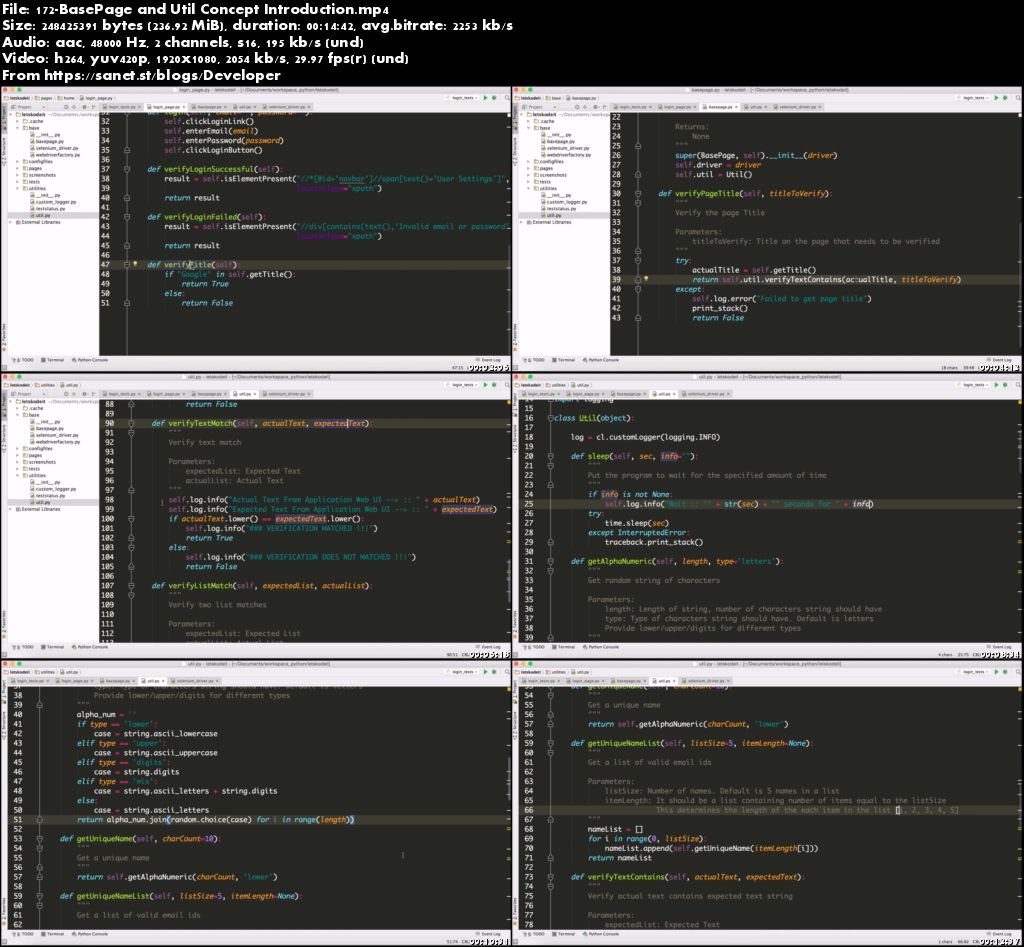This screenshot has width=1024, height=947.
Task: Select teststatus.py in verifyTextMatch frame tree
Action: 50,496
